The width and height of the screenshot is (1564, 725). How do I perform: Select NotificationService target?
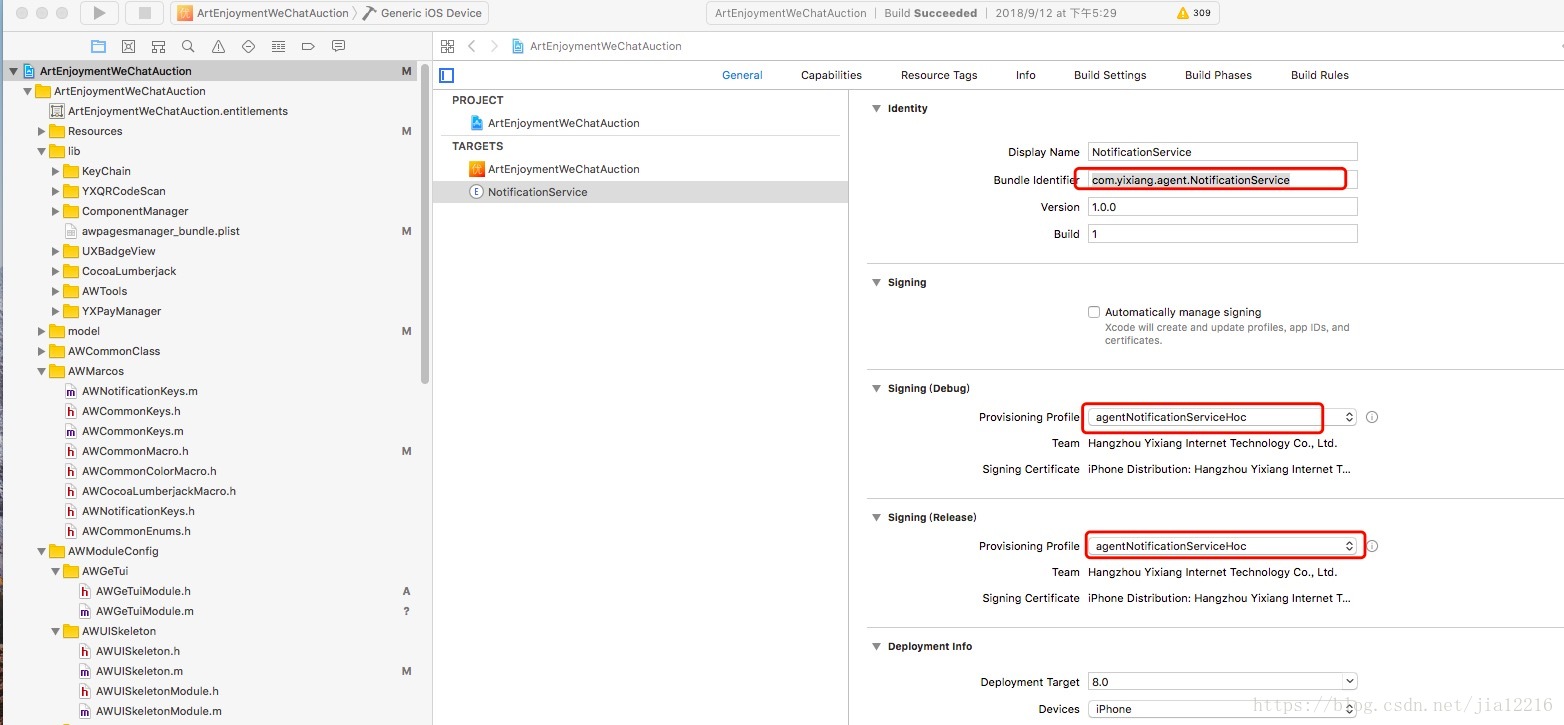640,192
